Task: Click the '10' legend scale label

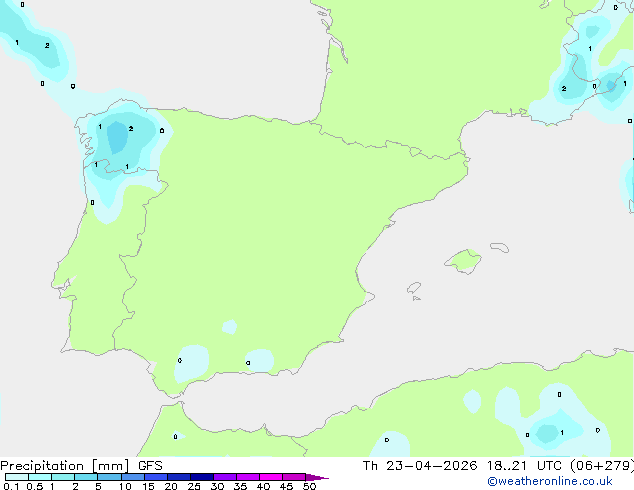Action: coord(125,486)
